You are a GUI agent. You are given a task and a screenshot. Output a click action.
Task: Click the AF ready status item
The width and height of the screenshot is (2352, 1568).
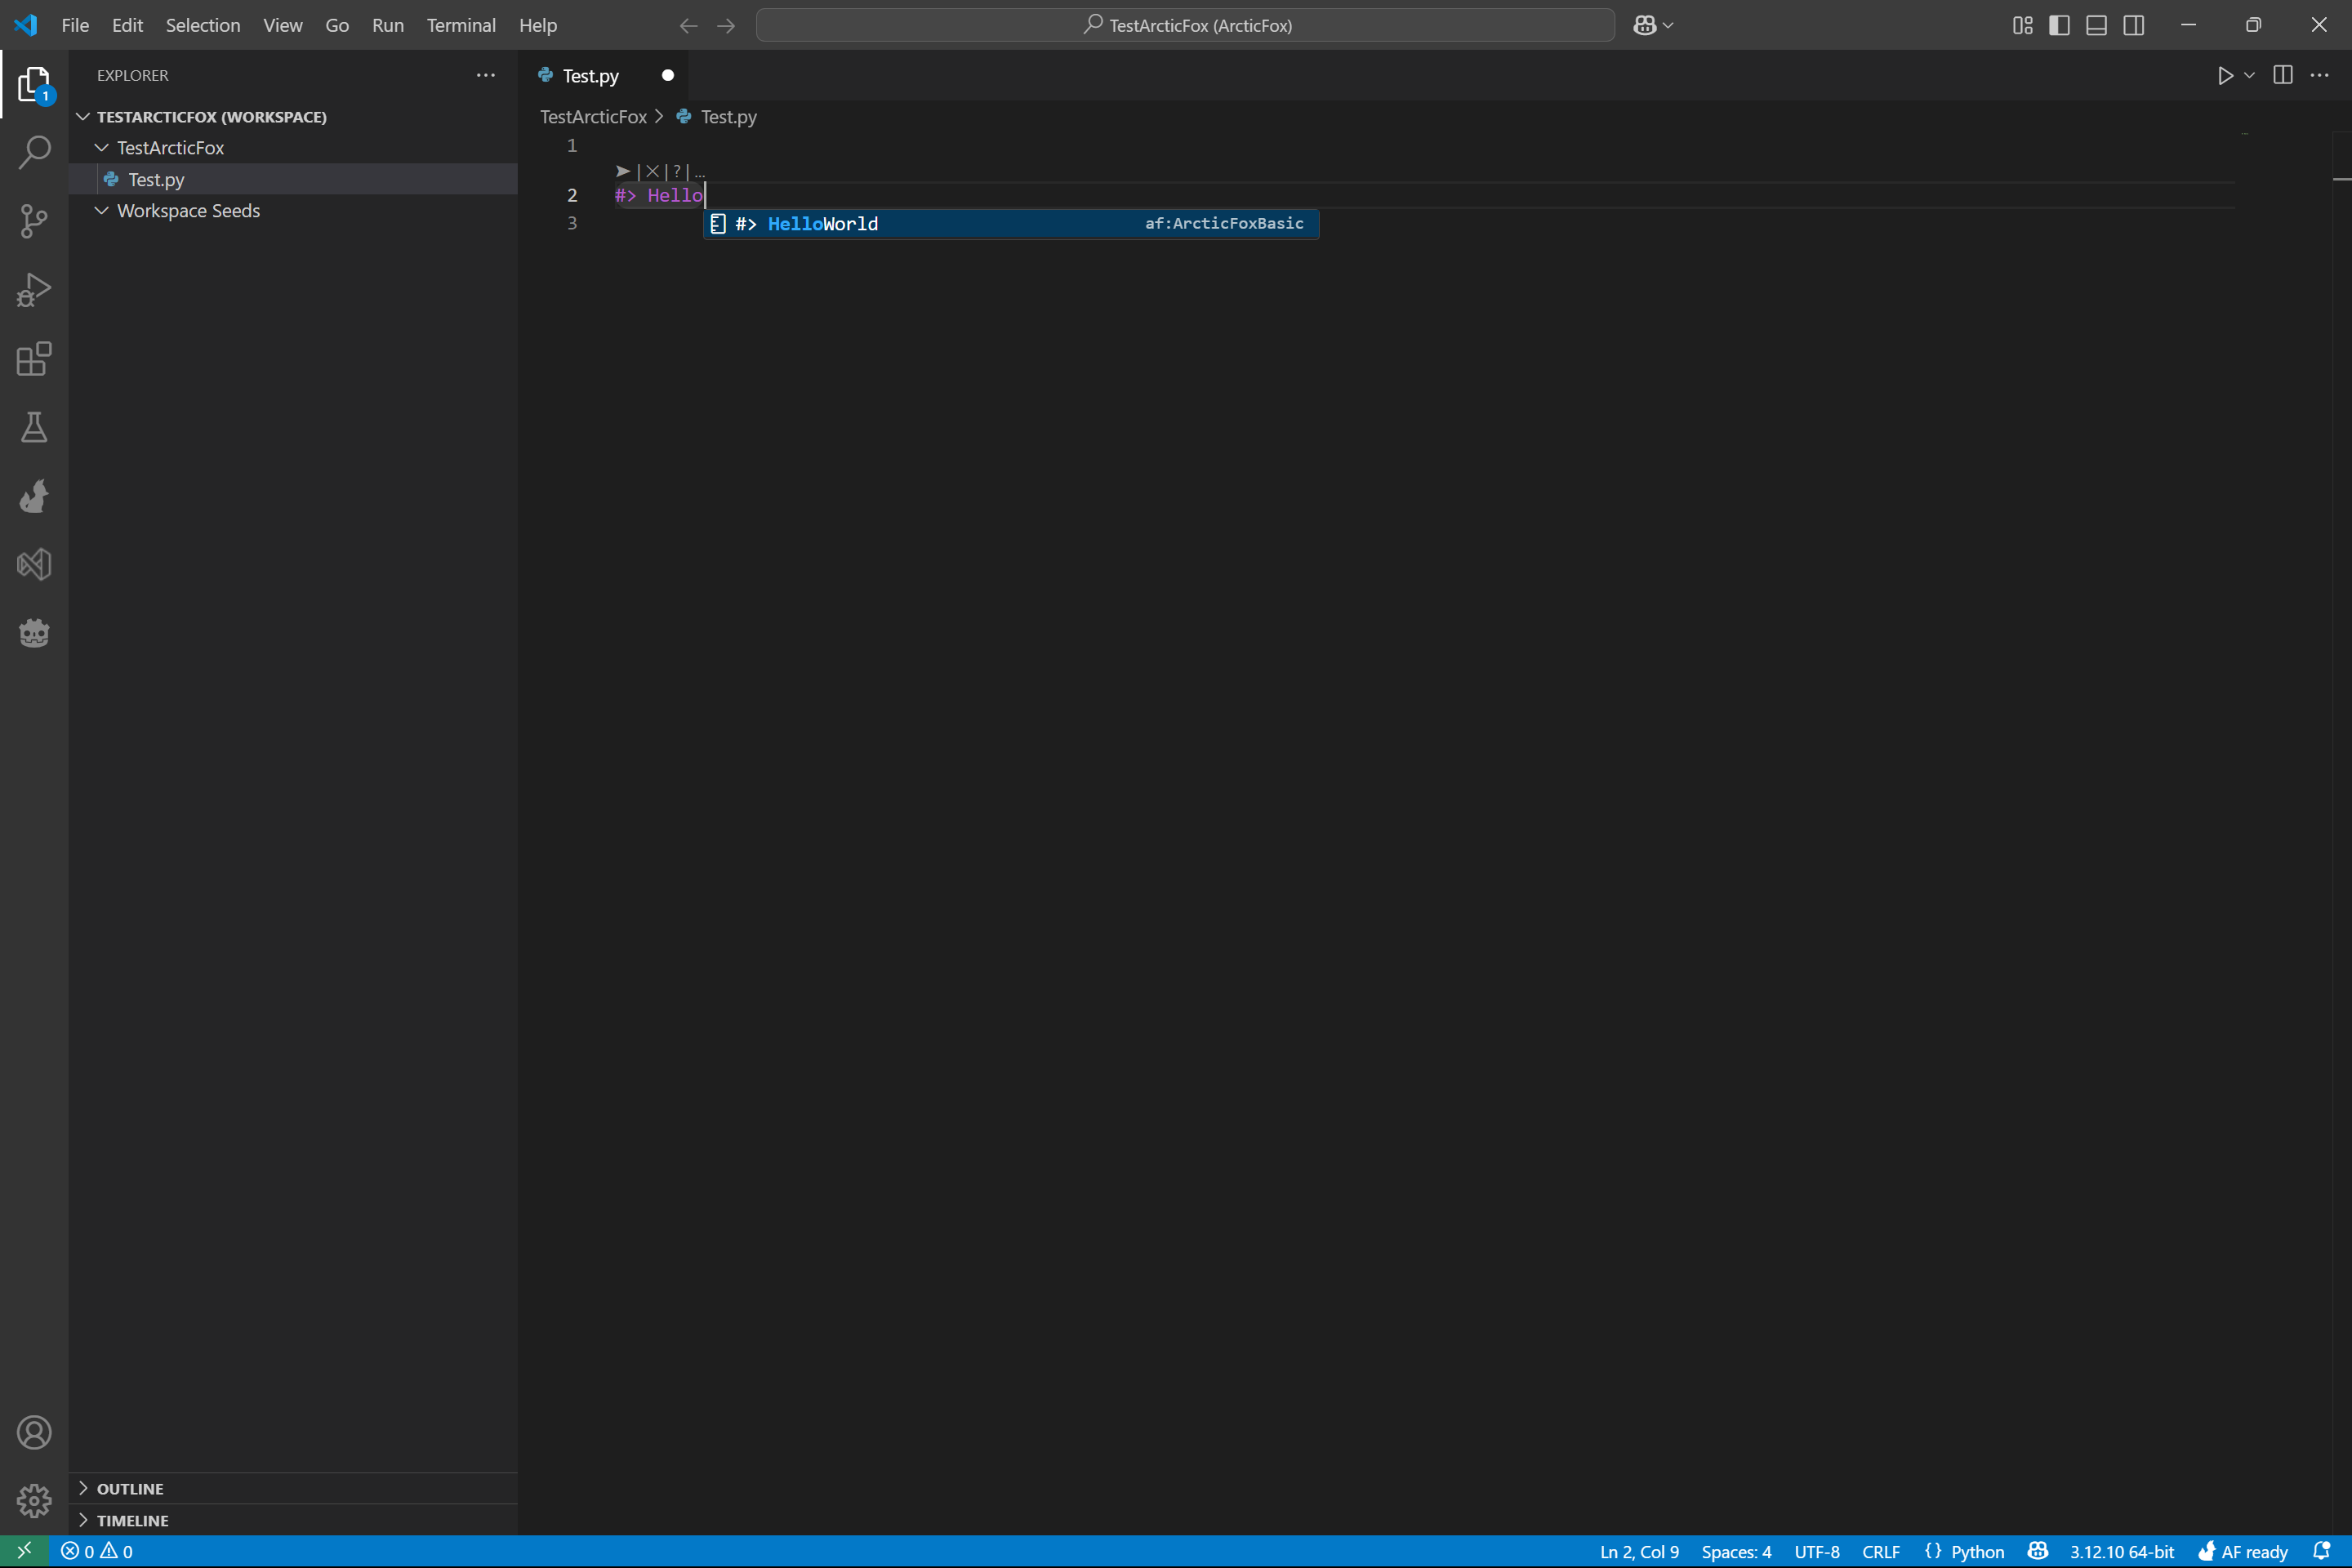coord(2243,1551)
